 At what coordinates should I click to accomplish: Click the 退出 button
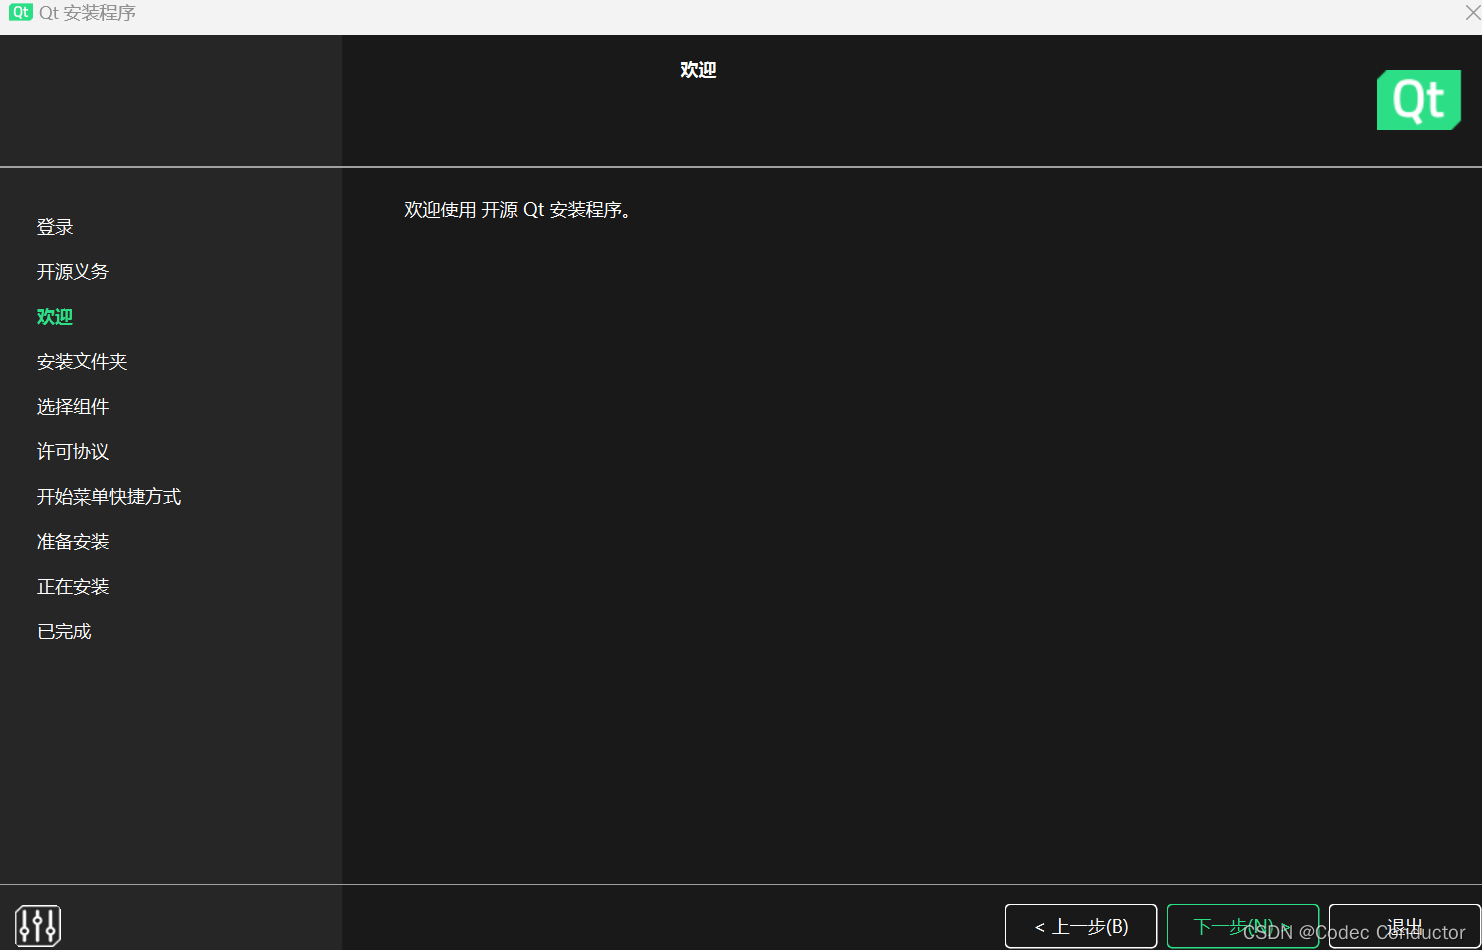tap(1404, 926)
